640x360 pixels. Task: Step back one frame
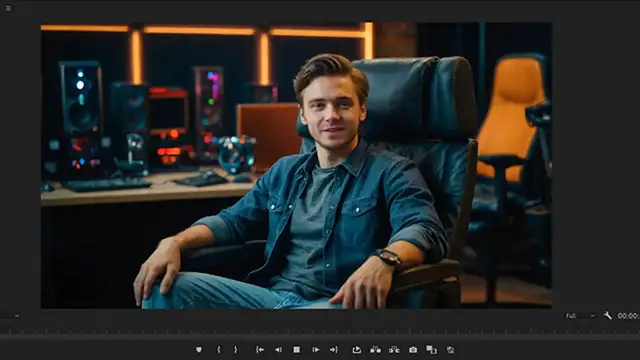pyautogui.click(x=278, y=350)
